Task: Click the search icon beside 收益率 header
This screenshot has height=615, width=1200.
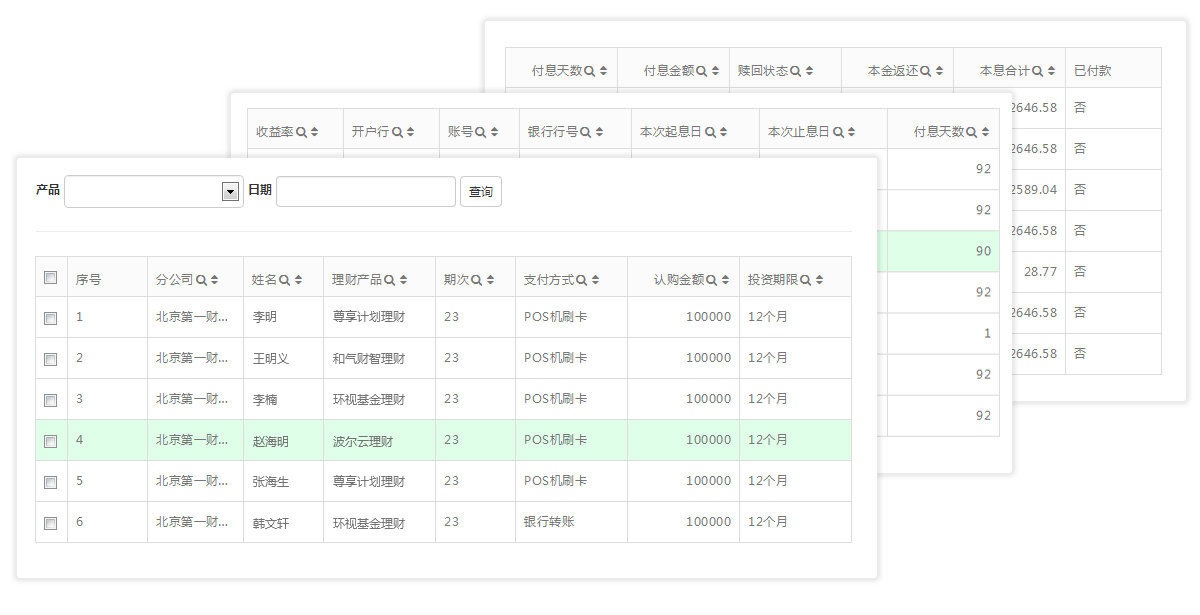Action: [x=301, y=132]
